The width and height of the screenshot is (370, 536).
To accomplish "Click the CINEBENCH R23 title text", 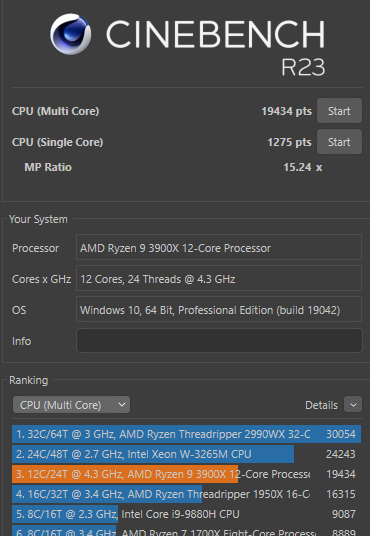I will [x=215, y=47].
